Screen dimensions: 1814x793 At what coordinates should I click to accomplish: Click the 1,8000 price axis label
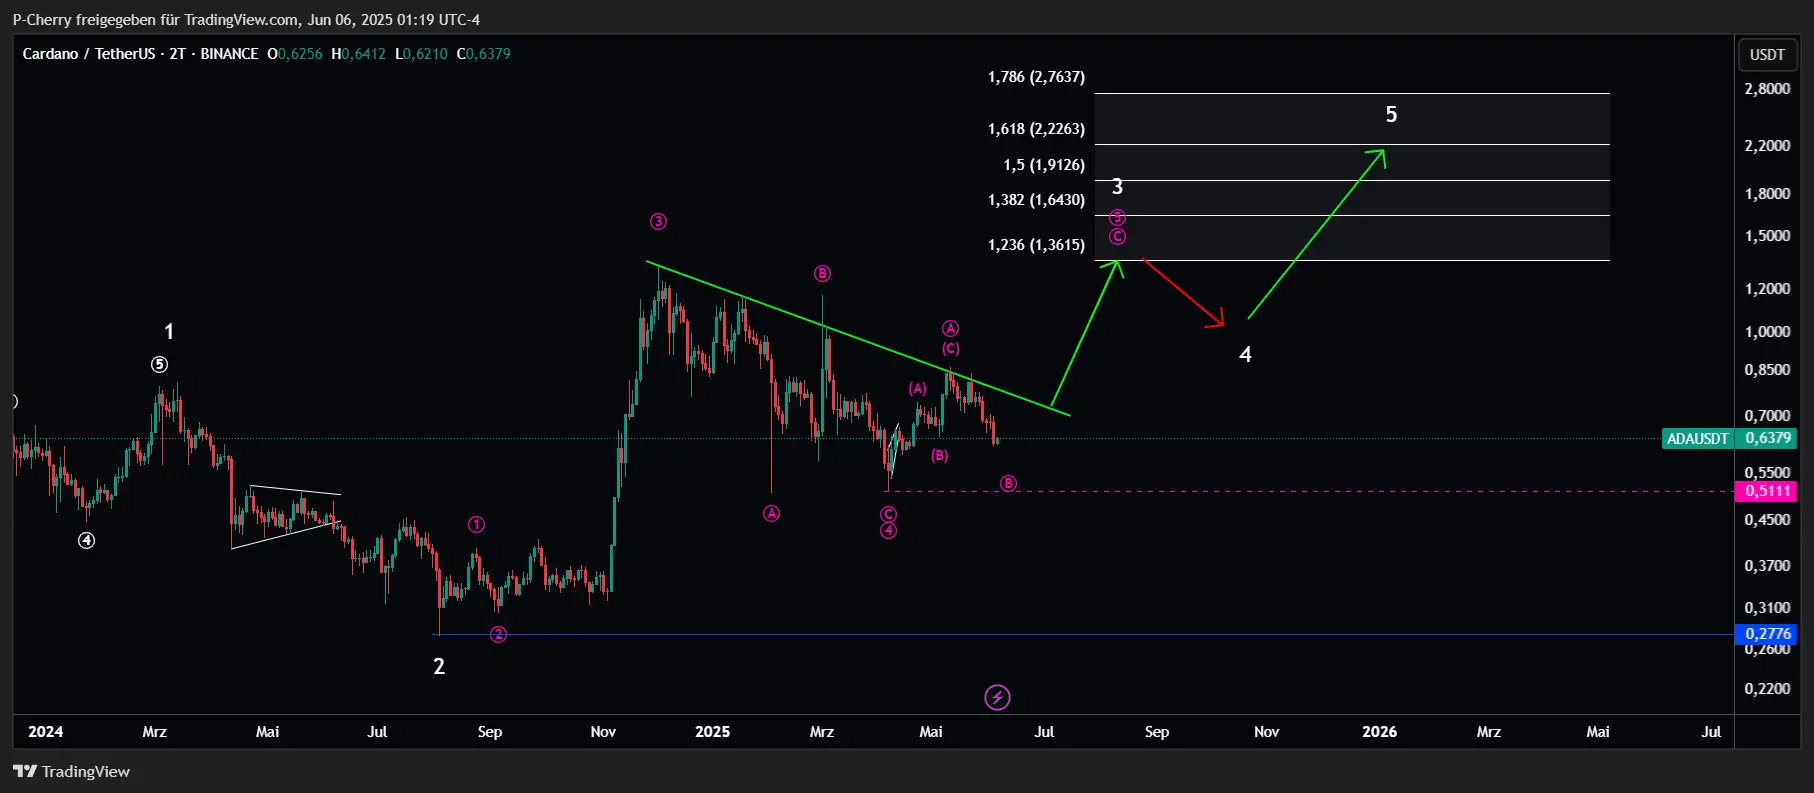[1767, 194]
